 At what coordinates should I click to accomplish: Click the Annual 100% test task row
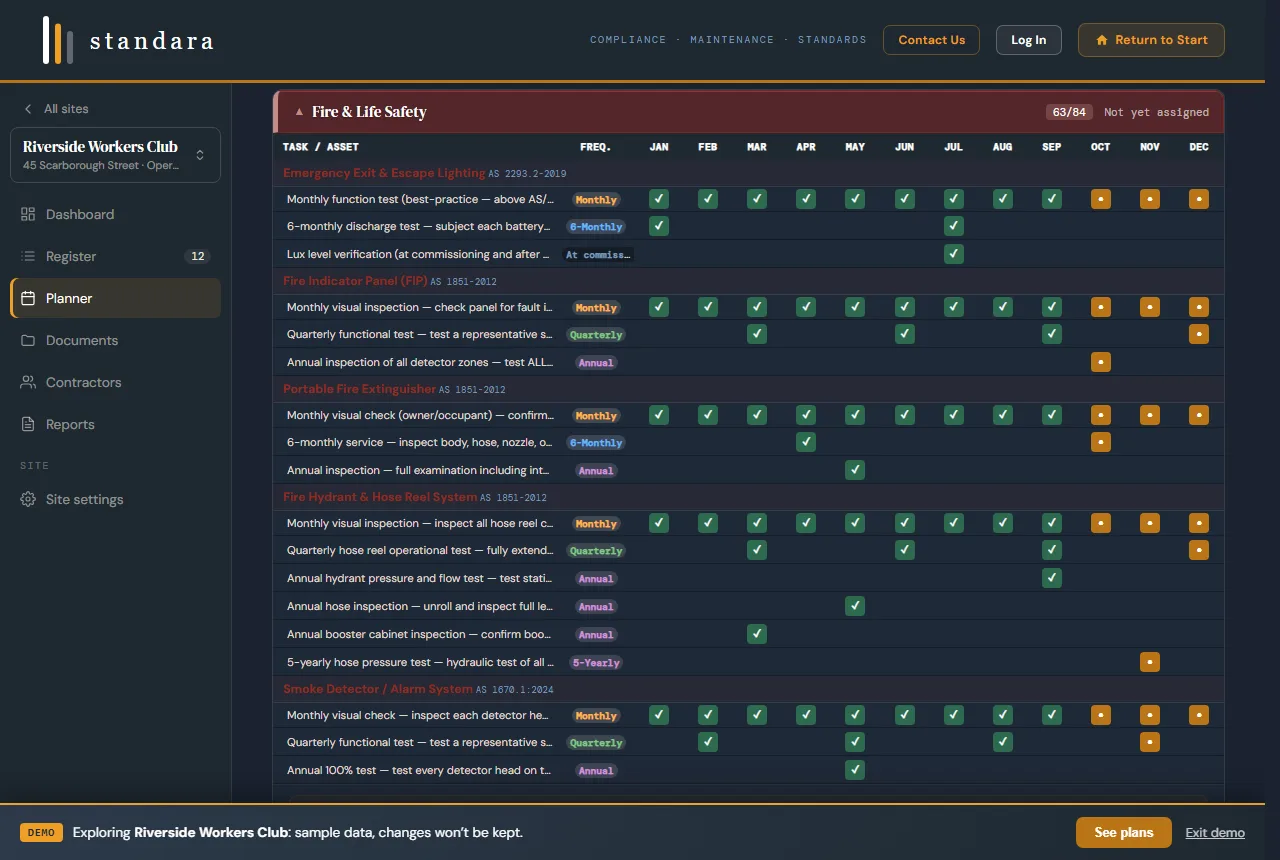pos(748,770)
